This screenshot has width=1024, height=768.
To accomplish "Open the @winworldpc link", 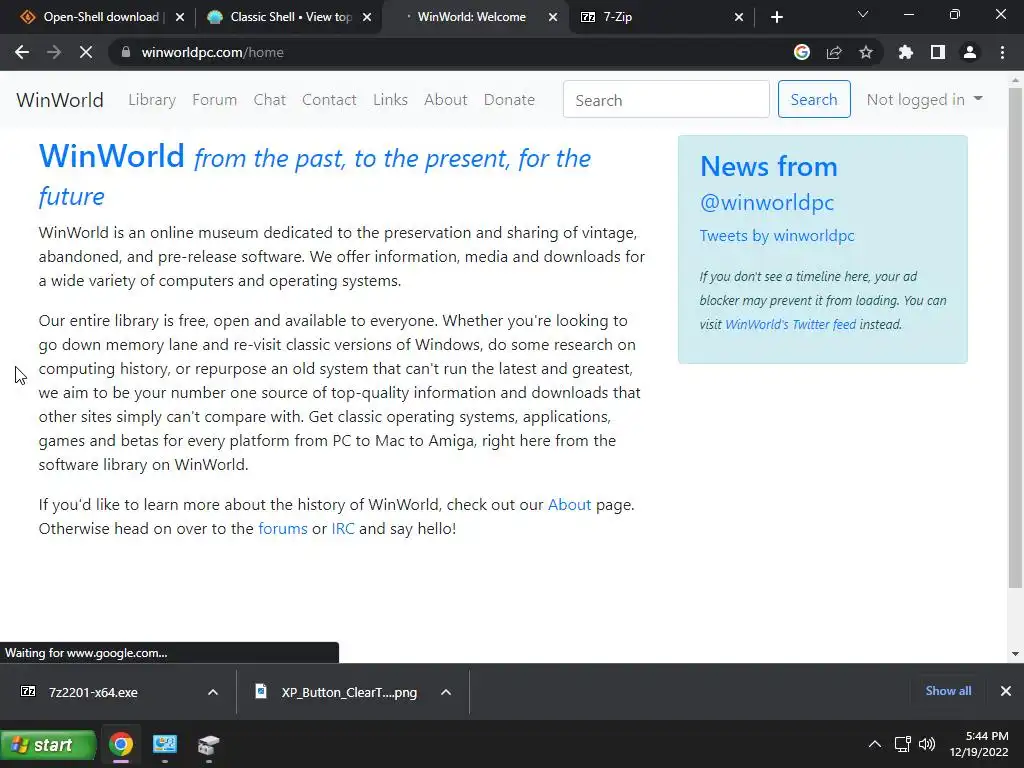I will click(767, 202).
